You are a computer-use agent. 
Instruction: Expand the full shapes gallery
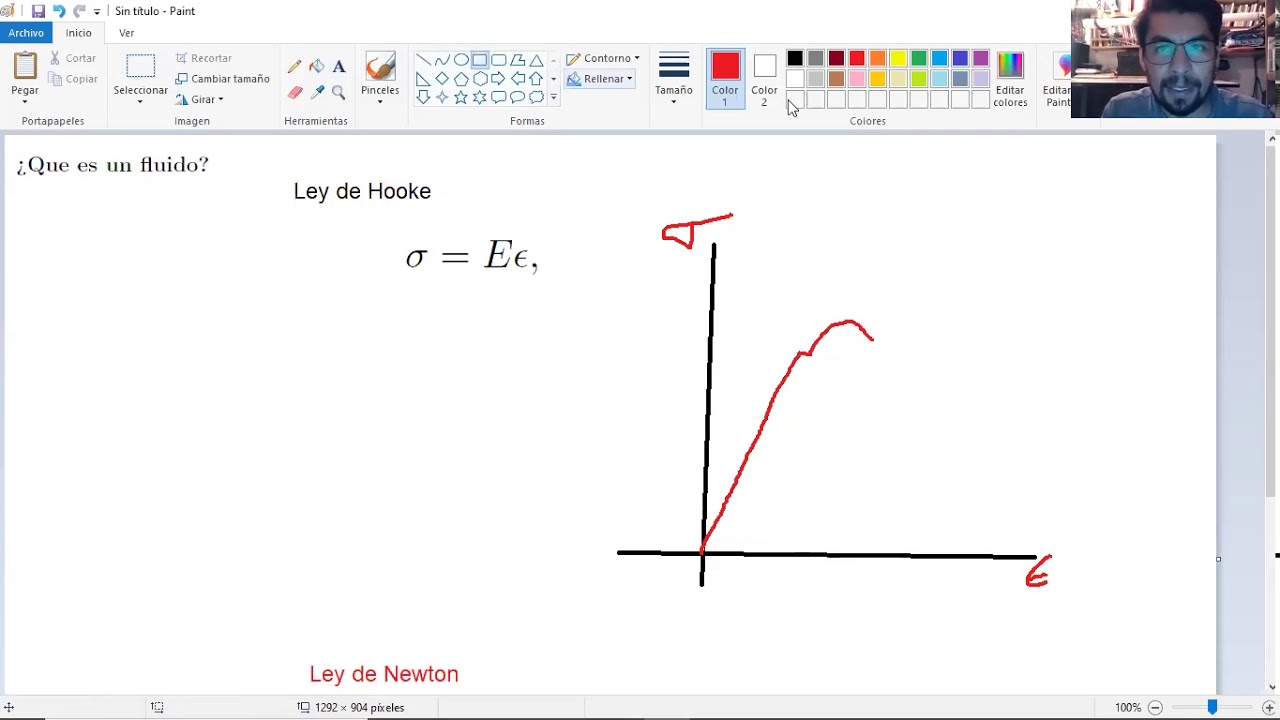[x=553, y=98]
